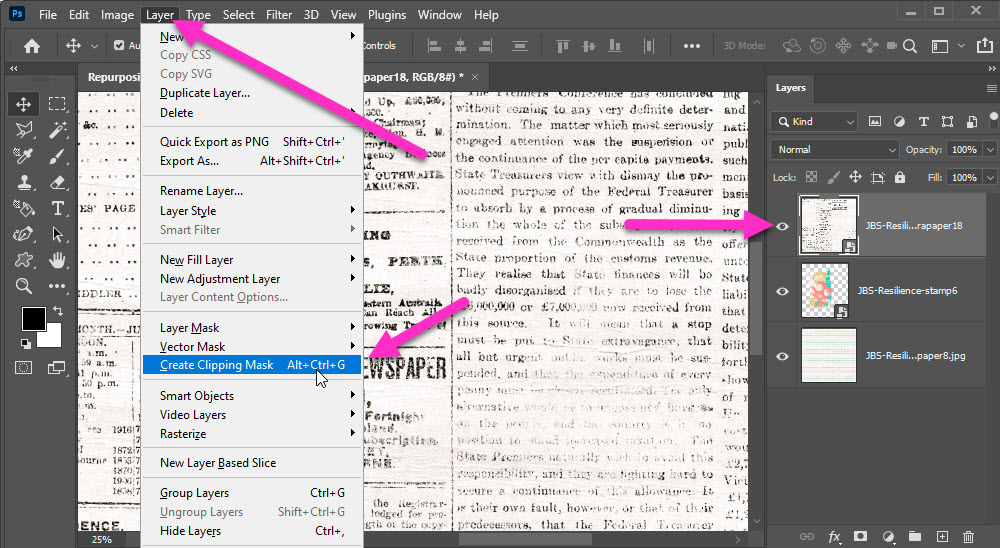Screen dimensions: 1000x548
Task: Expand the Layer Style submenu
Action: [x=253, y=211]
